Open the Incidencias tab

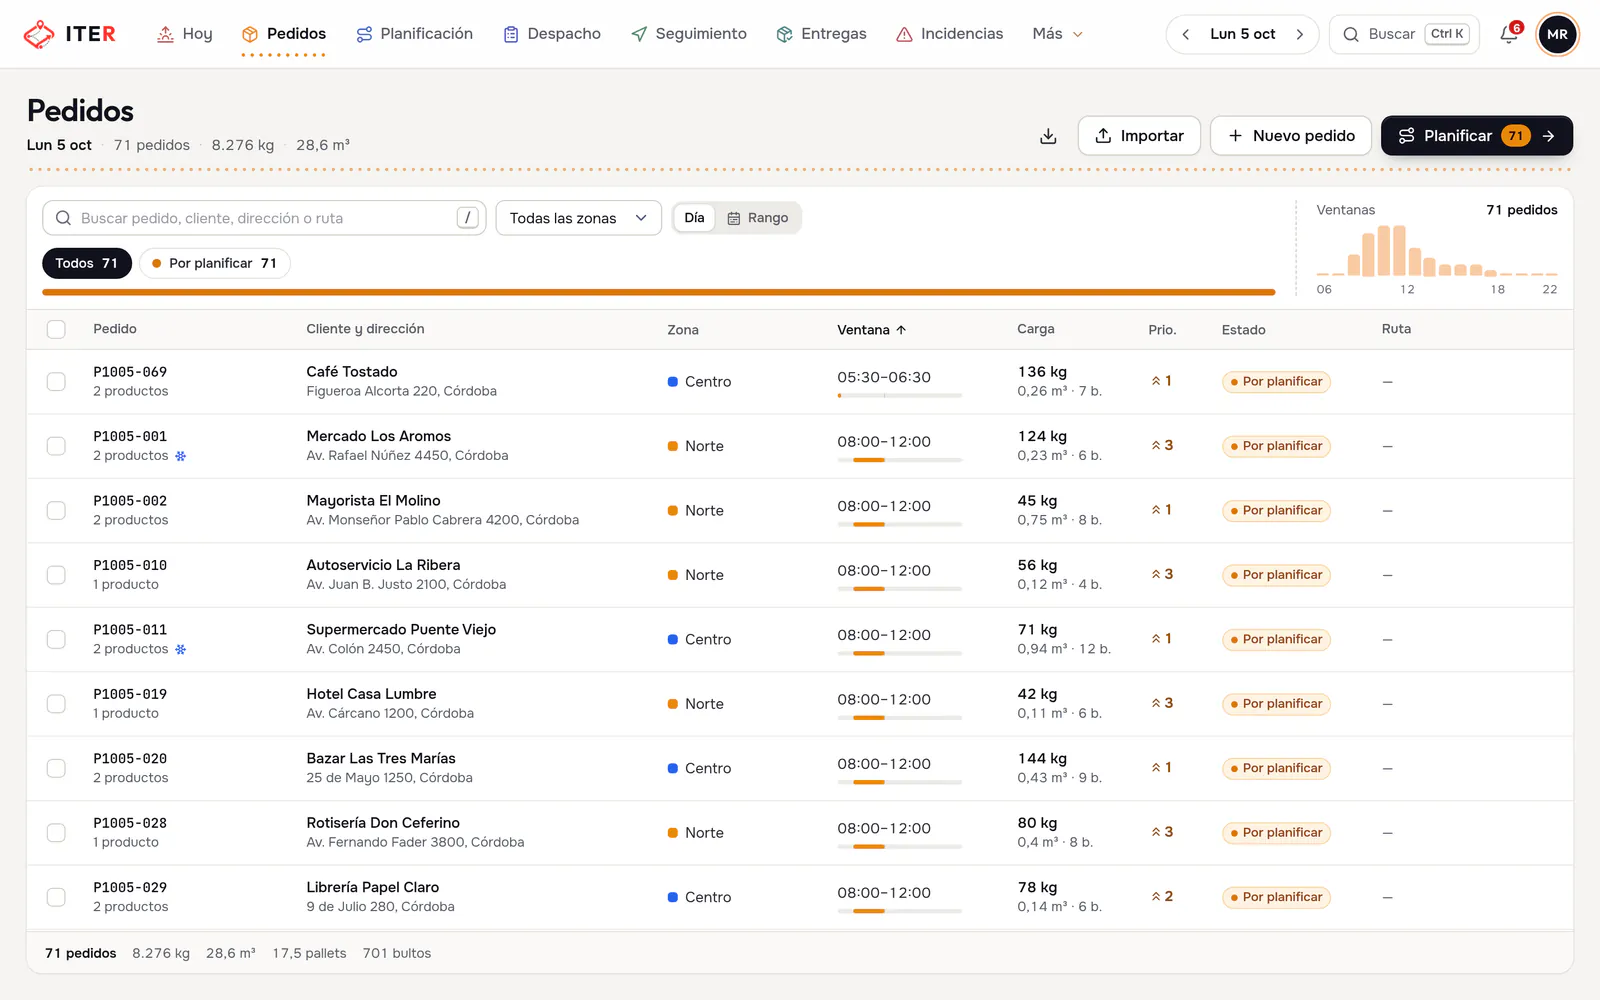pos(950,34)
